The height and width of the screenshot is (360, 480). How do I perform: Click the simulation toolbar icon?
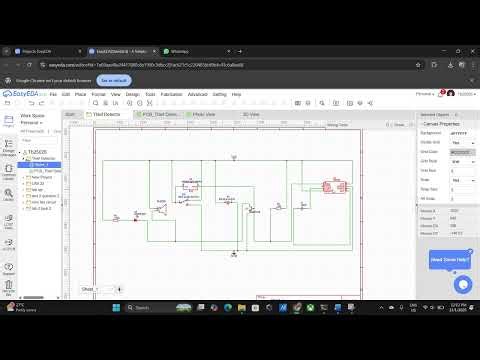click(308, 103)
